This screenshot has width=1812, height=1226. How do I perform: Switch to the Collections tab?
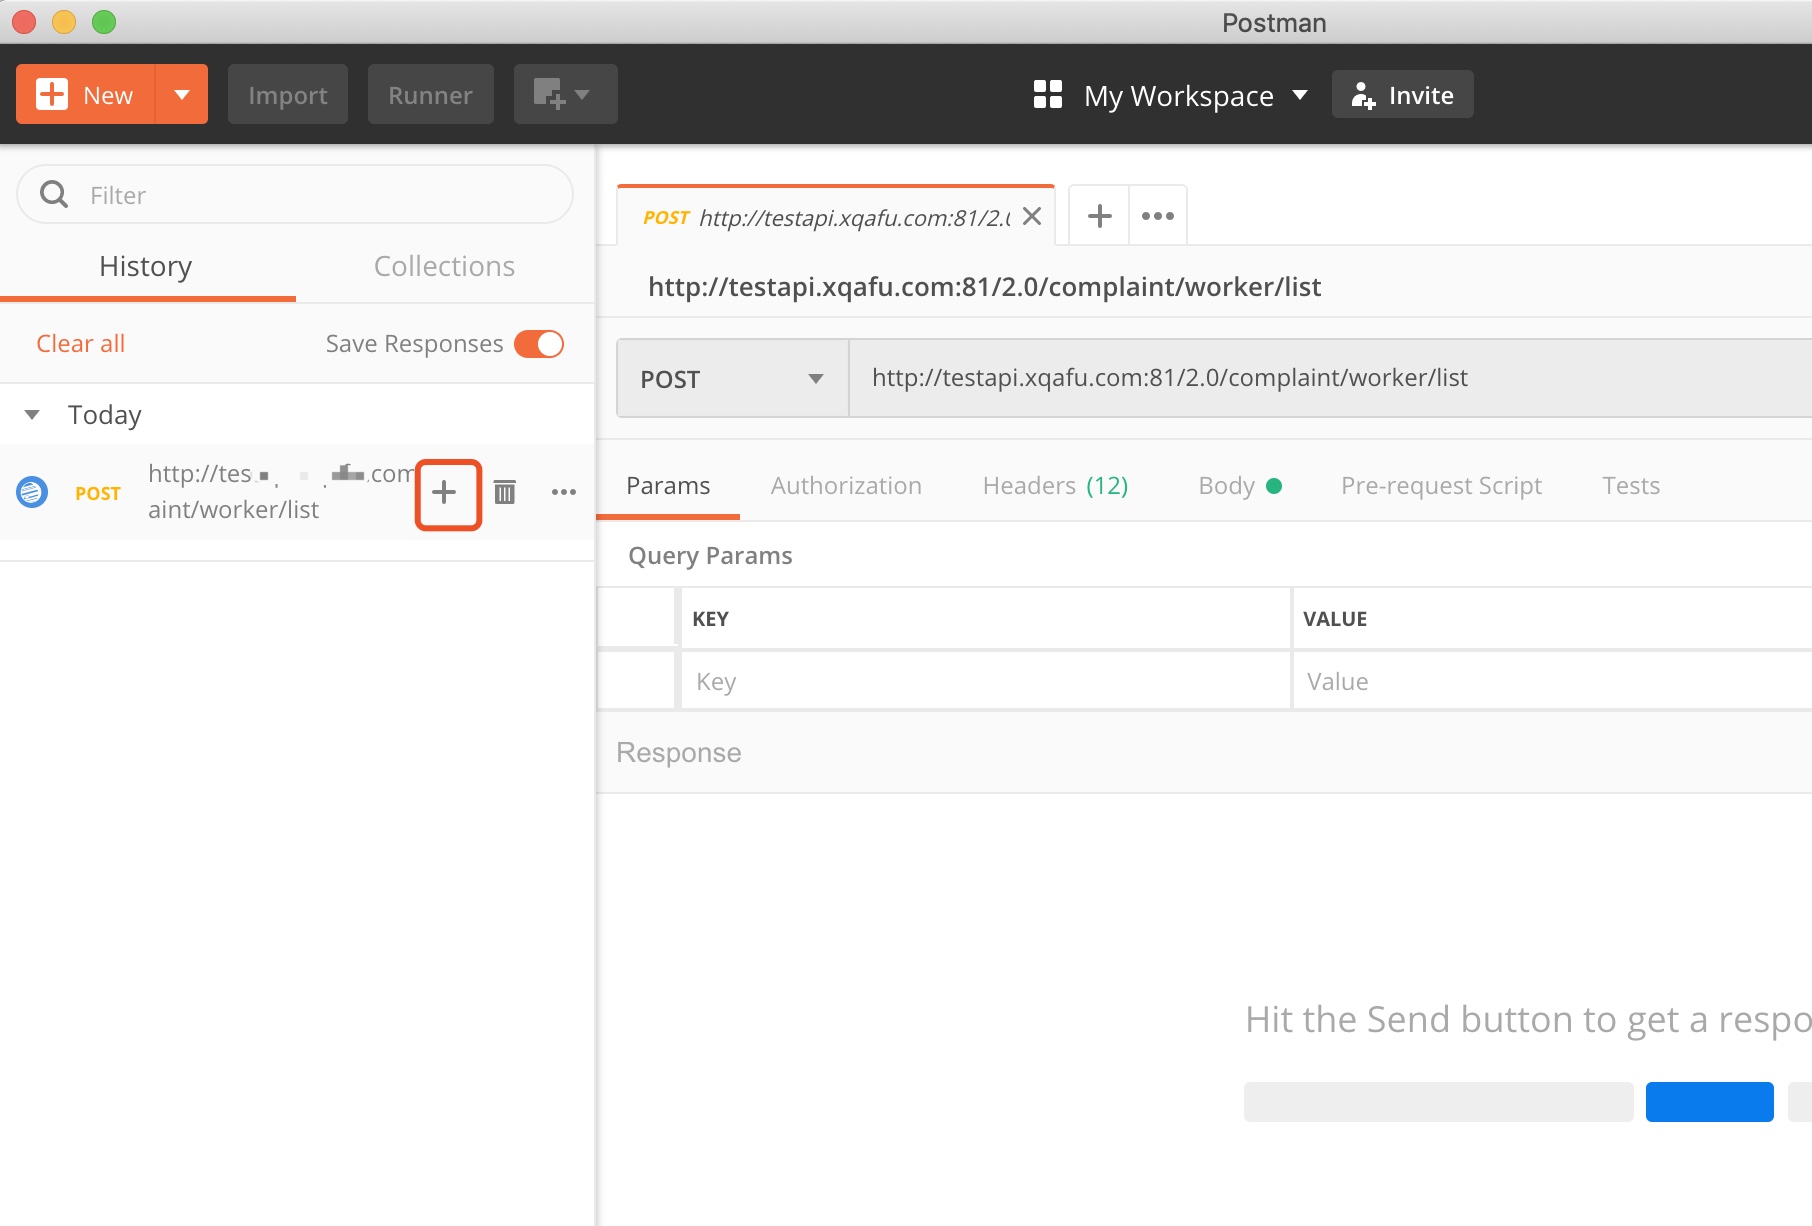[x=444, y=266]
